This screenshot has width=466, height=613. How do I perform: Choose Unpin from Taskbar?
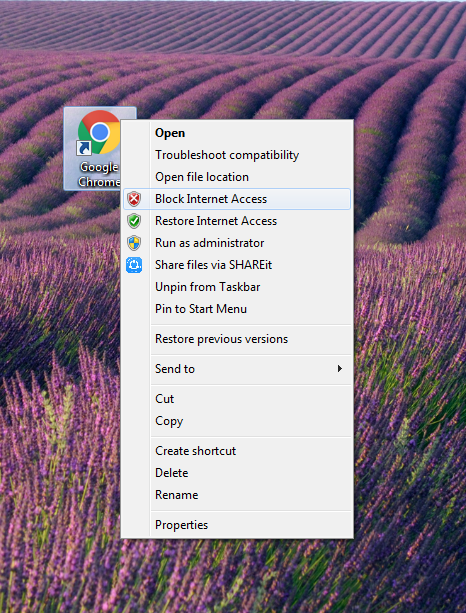237,287
